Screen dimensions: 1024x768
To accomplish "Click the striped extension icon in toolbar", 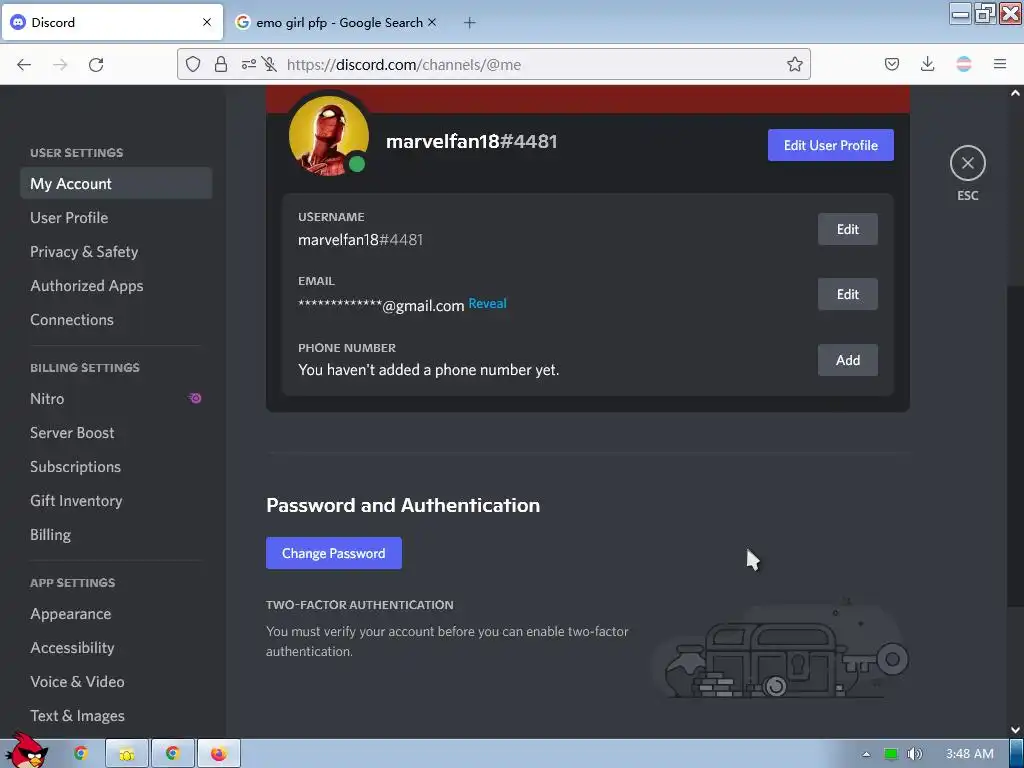I will (964, 64).
